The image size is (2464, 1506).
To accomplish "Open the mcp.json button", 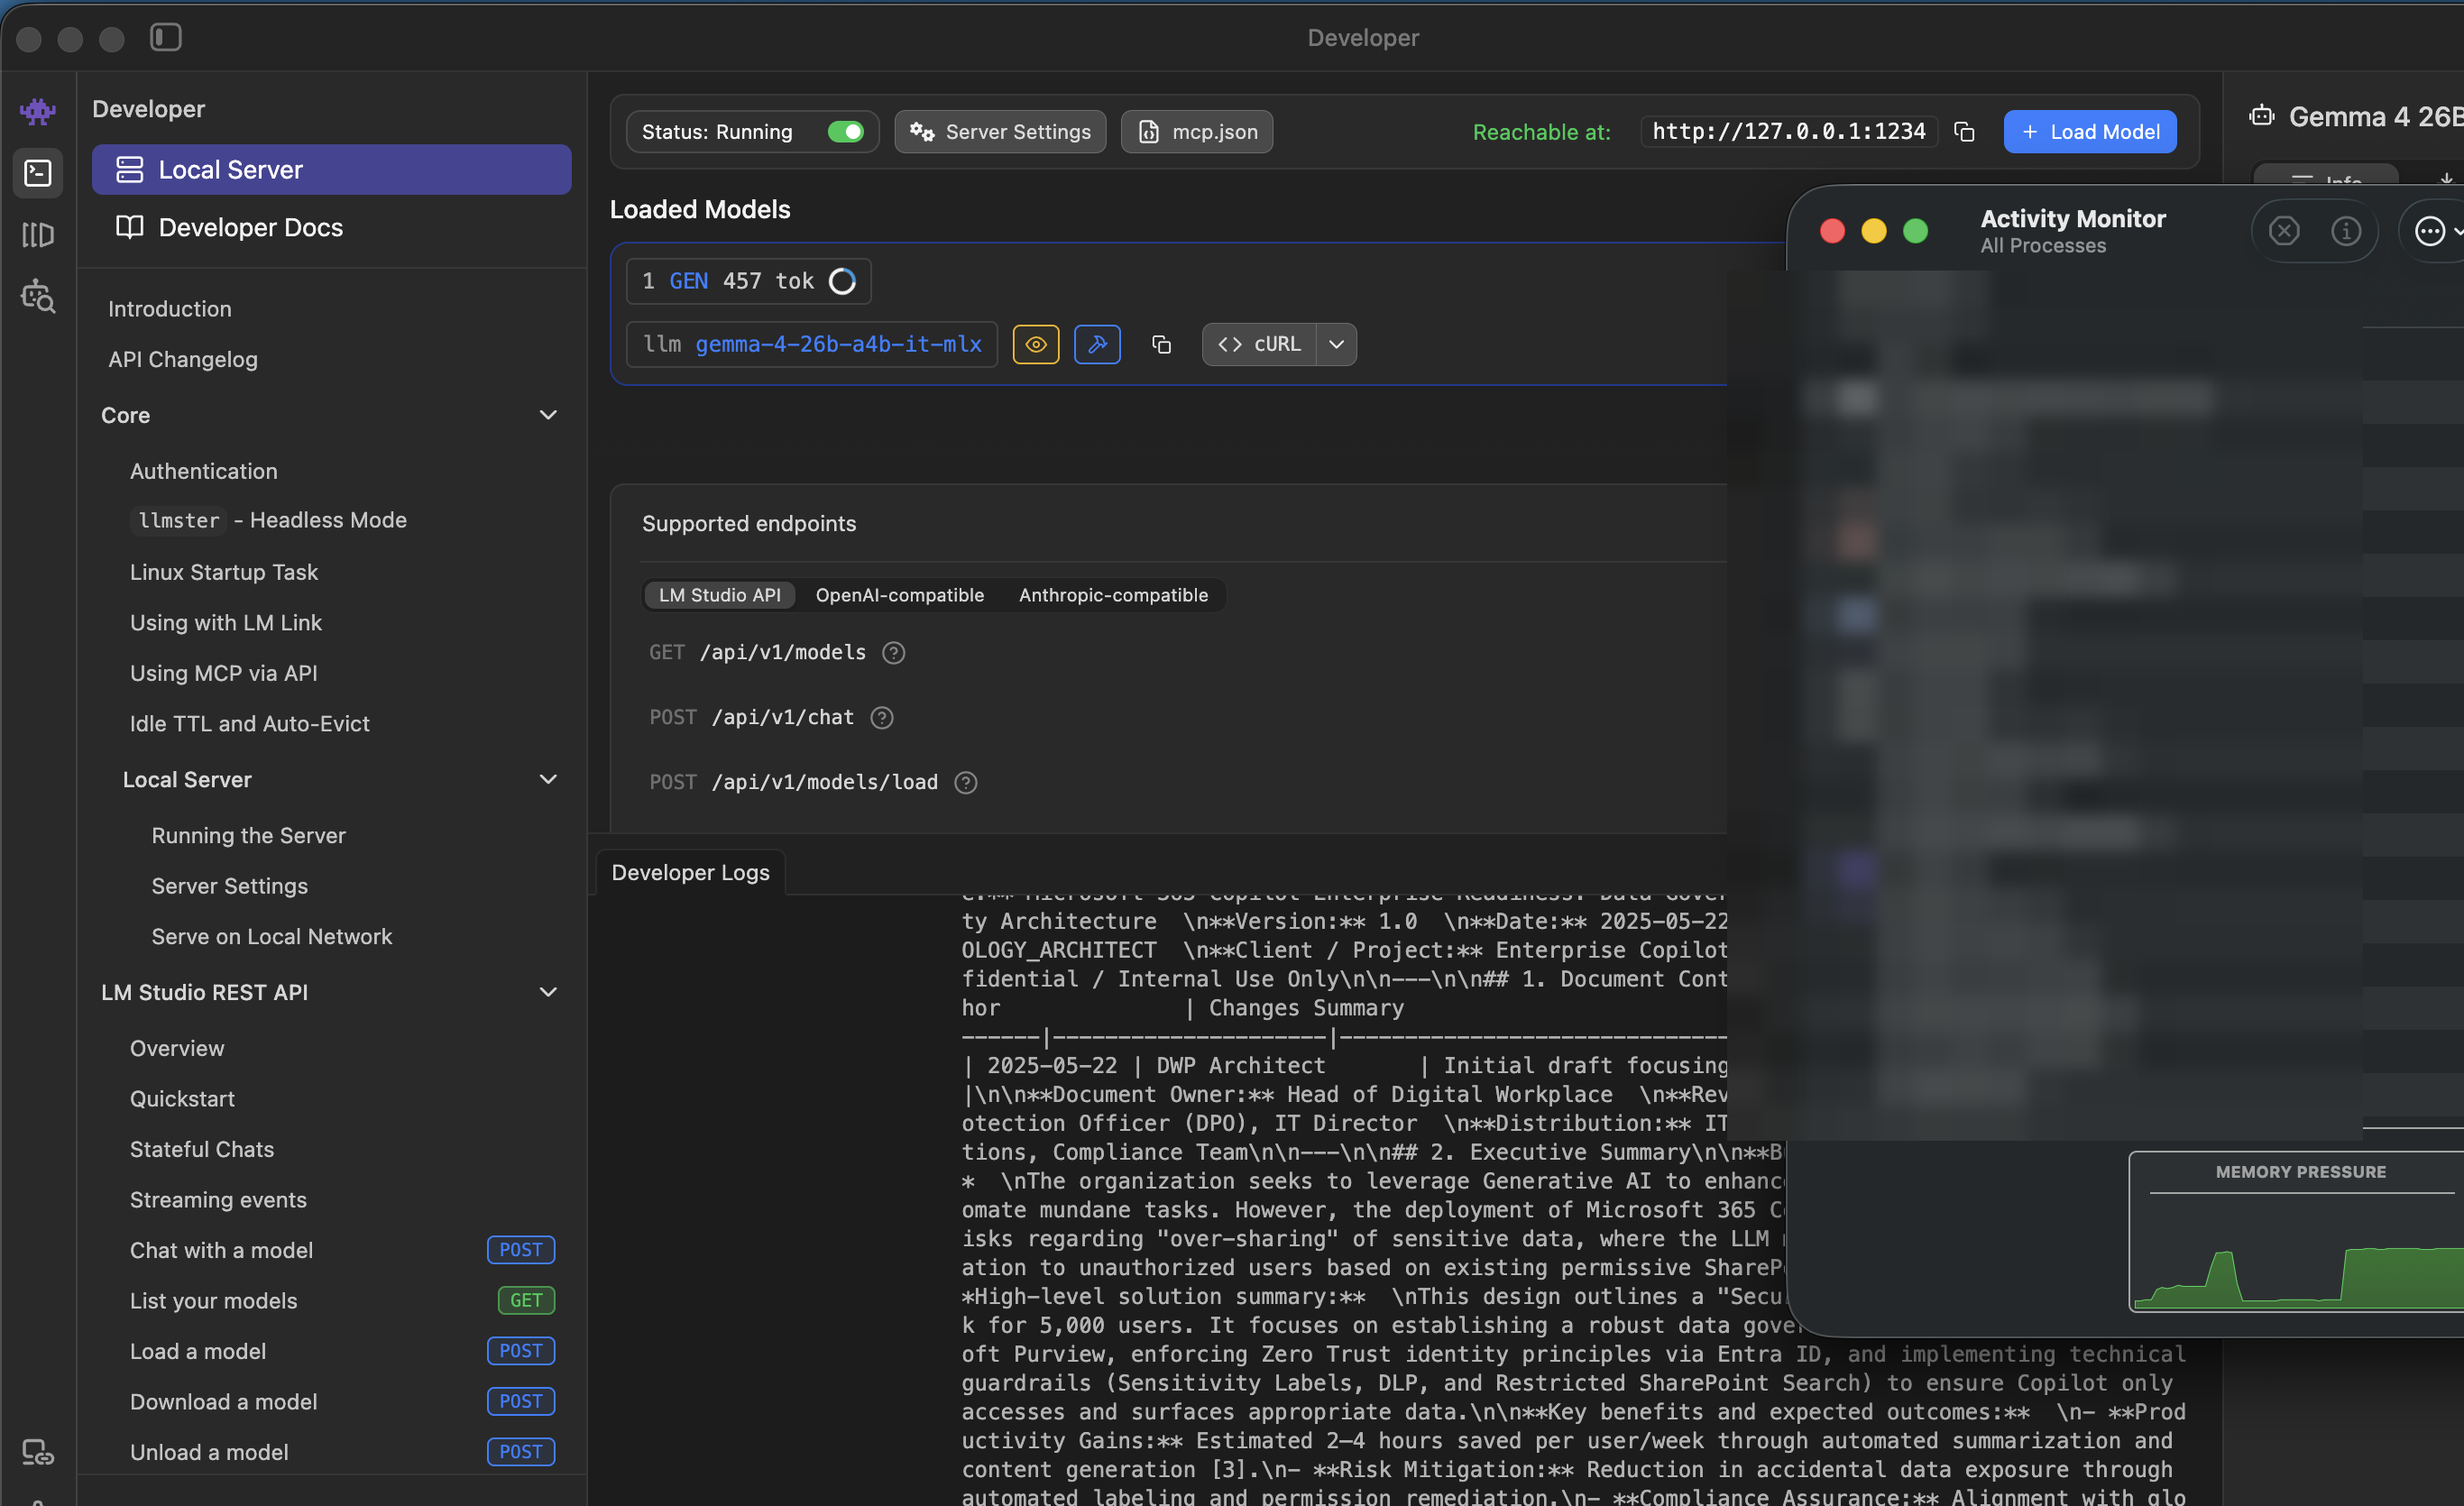I will [1196, 132].
